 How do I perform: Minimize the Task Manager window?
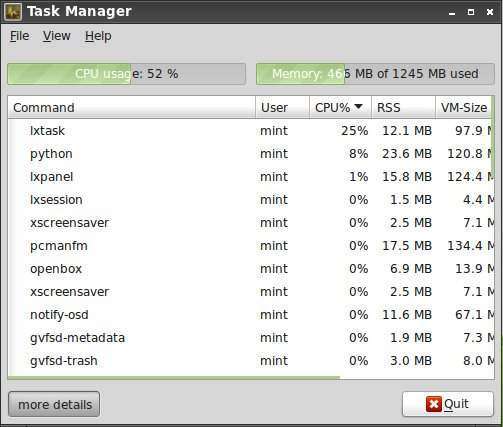pyautogui.click(x=452, y=13)
